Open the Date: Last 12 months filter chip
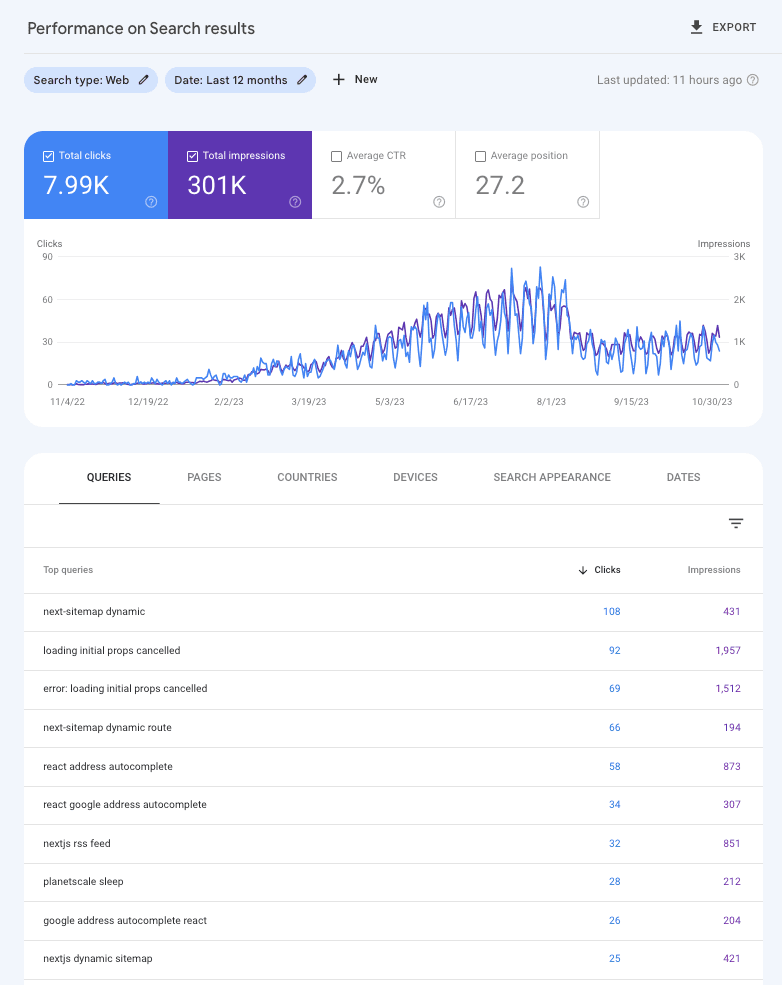Image resolution: width=782 pixels, height=985 pixels. [x=230, y=80]
